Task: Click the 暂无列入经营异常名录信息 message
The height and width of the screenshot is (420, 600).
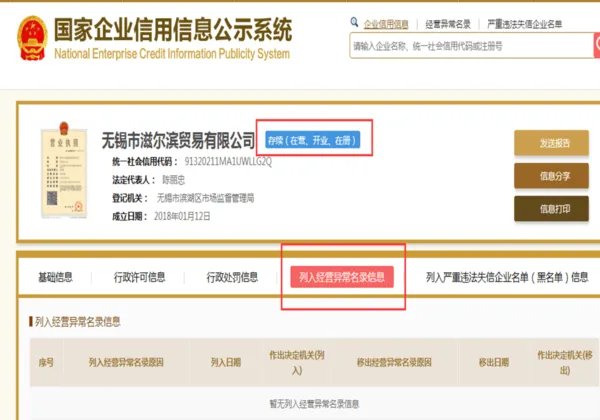Action: (x=314, y=404)
